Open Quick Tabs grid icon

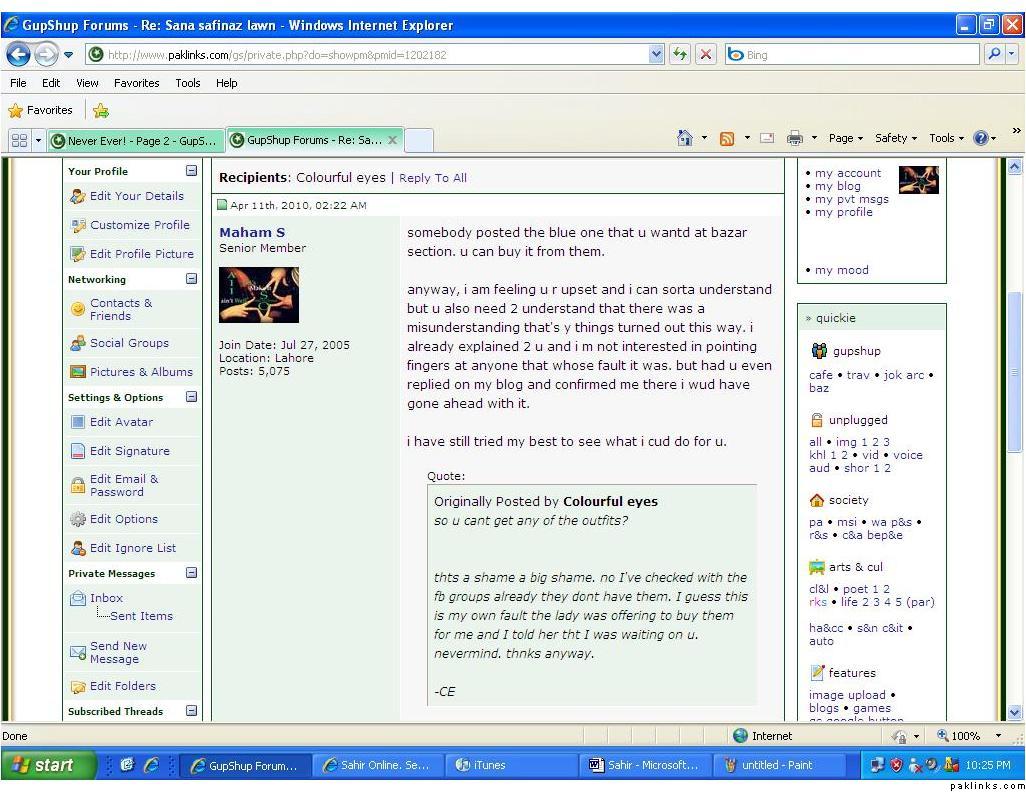click(19, 140)
